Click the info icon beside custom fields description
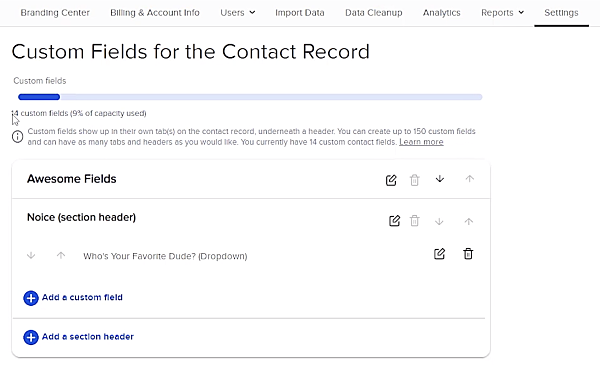This screenshot has height=365, width=600. tap(18, 137)
